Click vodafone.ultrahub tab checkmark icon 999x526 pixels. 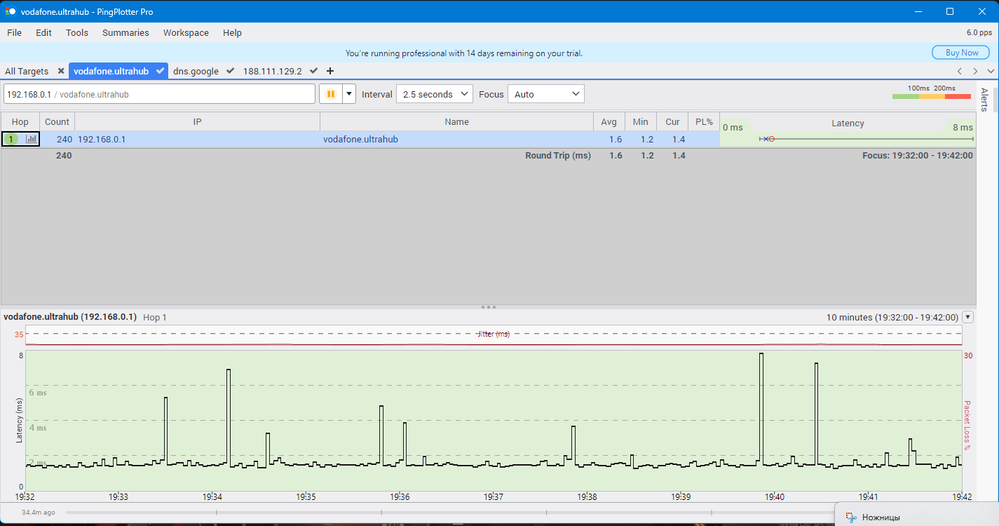[x=160, y=71]
